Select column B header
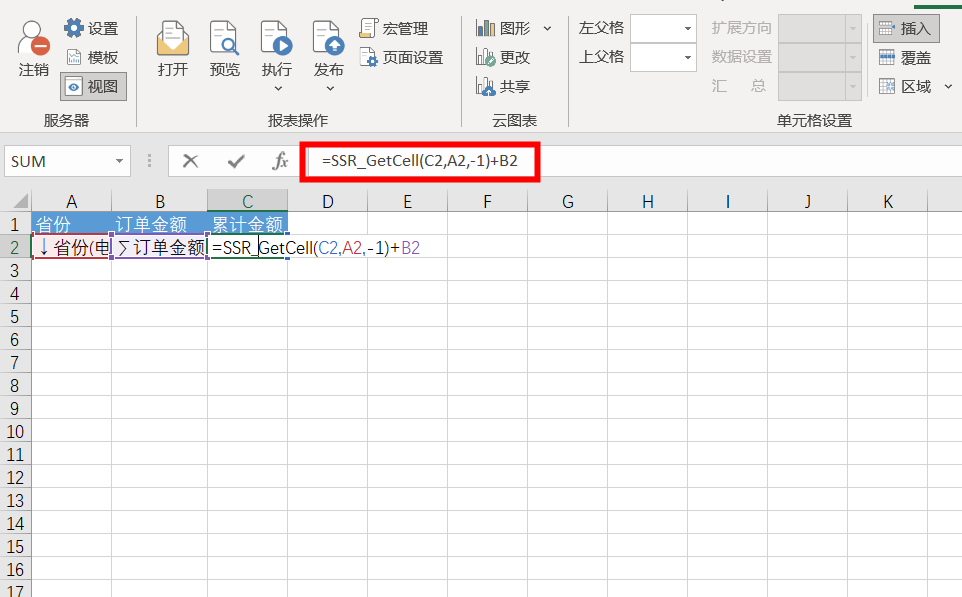The height and width of the screenshot is (597, 962). pos(160,201)
